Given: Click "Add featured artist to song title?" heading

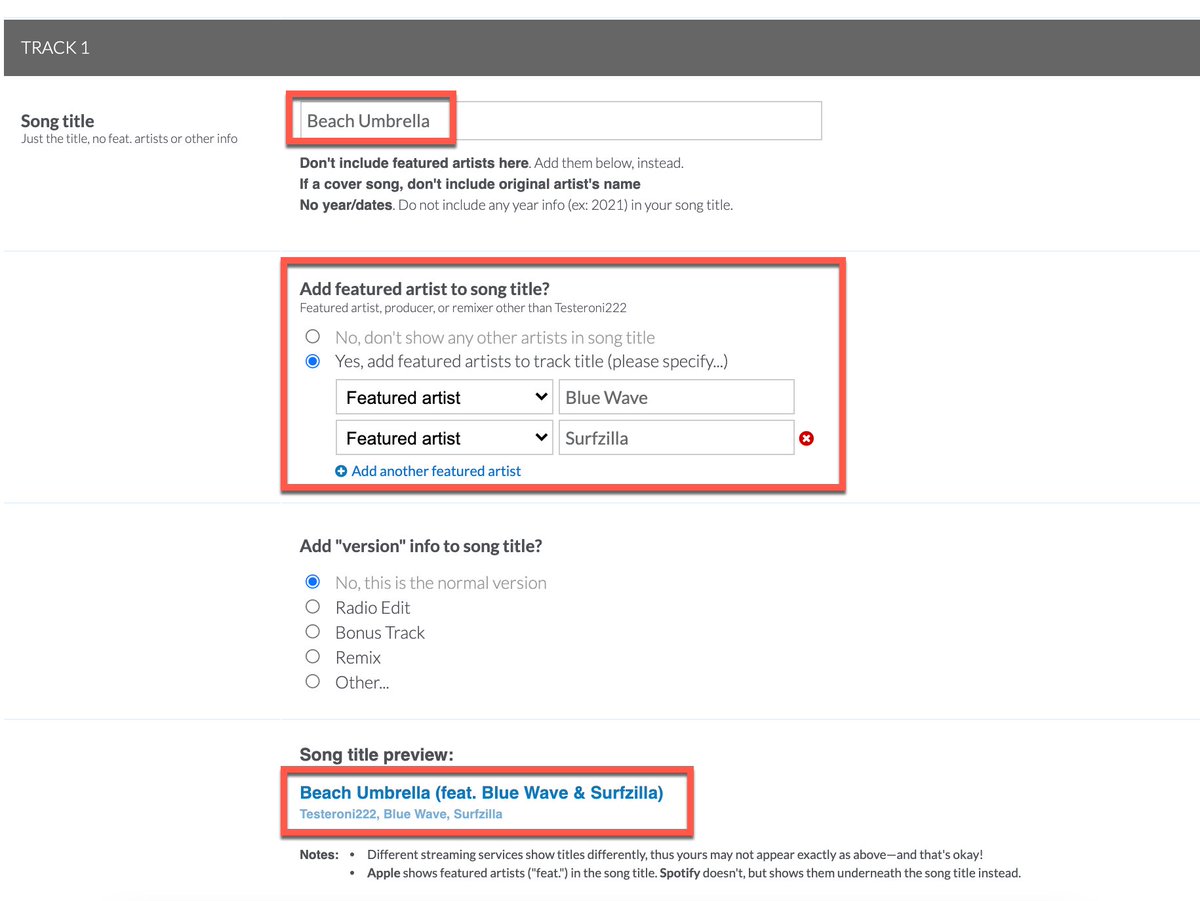Looking at the screenshot, I should click(x=425, y=290).
